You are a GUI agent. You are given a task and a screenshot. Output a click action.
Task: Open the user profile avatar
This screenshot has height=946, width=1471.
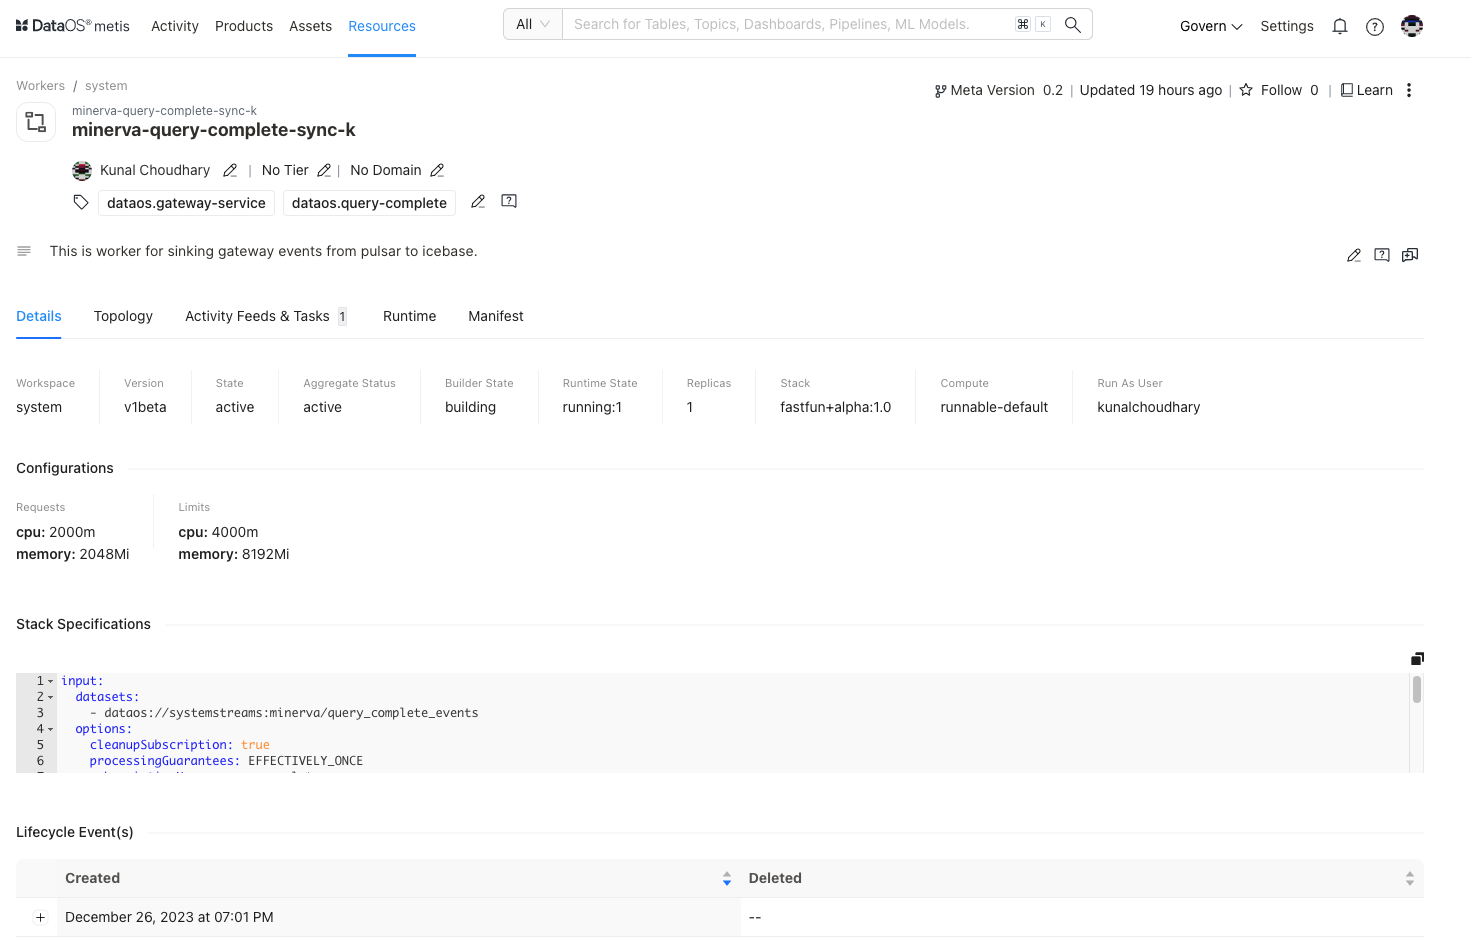click(1412, 26)
